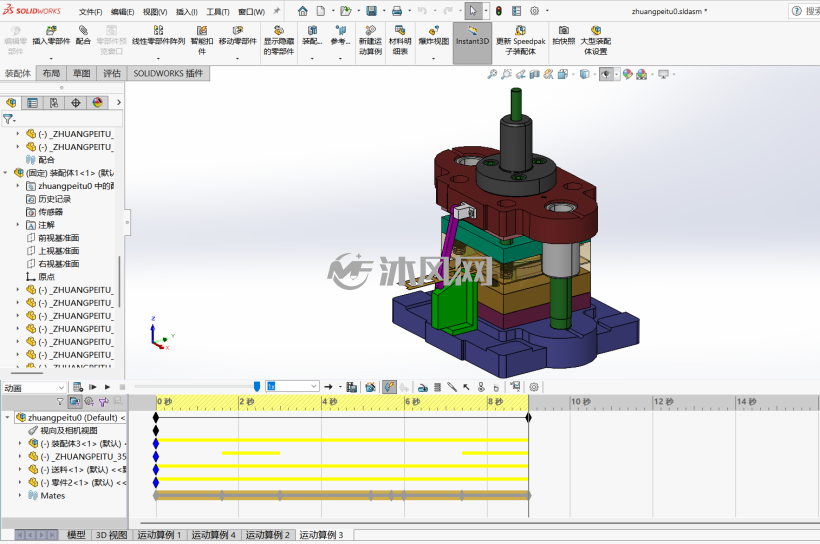Expand the Mates item in the motion tree
Image resolution: width=820 pixels, height=544 pixels.
tap(20, 495)
